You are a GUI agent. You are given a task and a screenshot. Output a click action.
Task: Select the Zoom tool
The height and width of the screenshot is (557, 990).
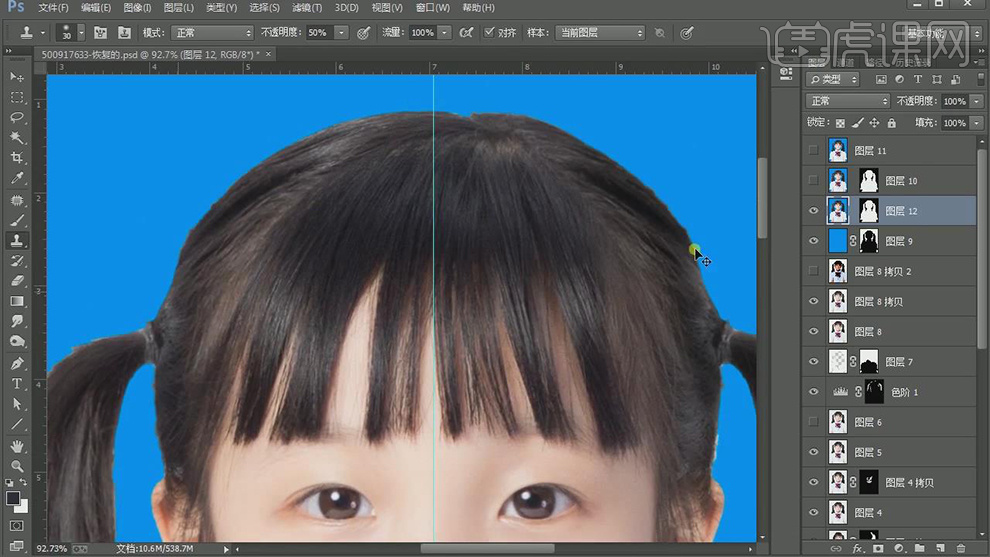(17, 467)
